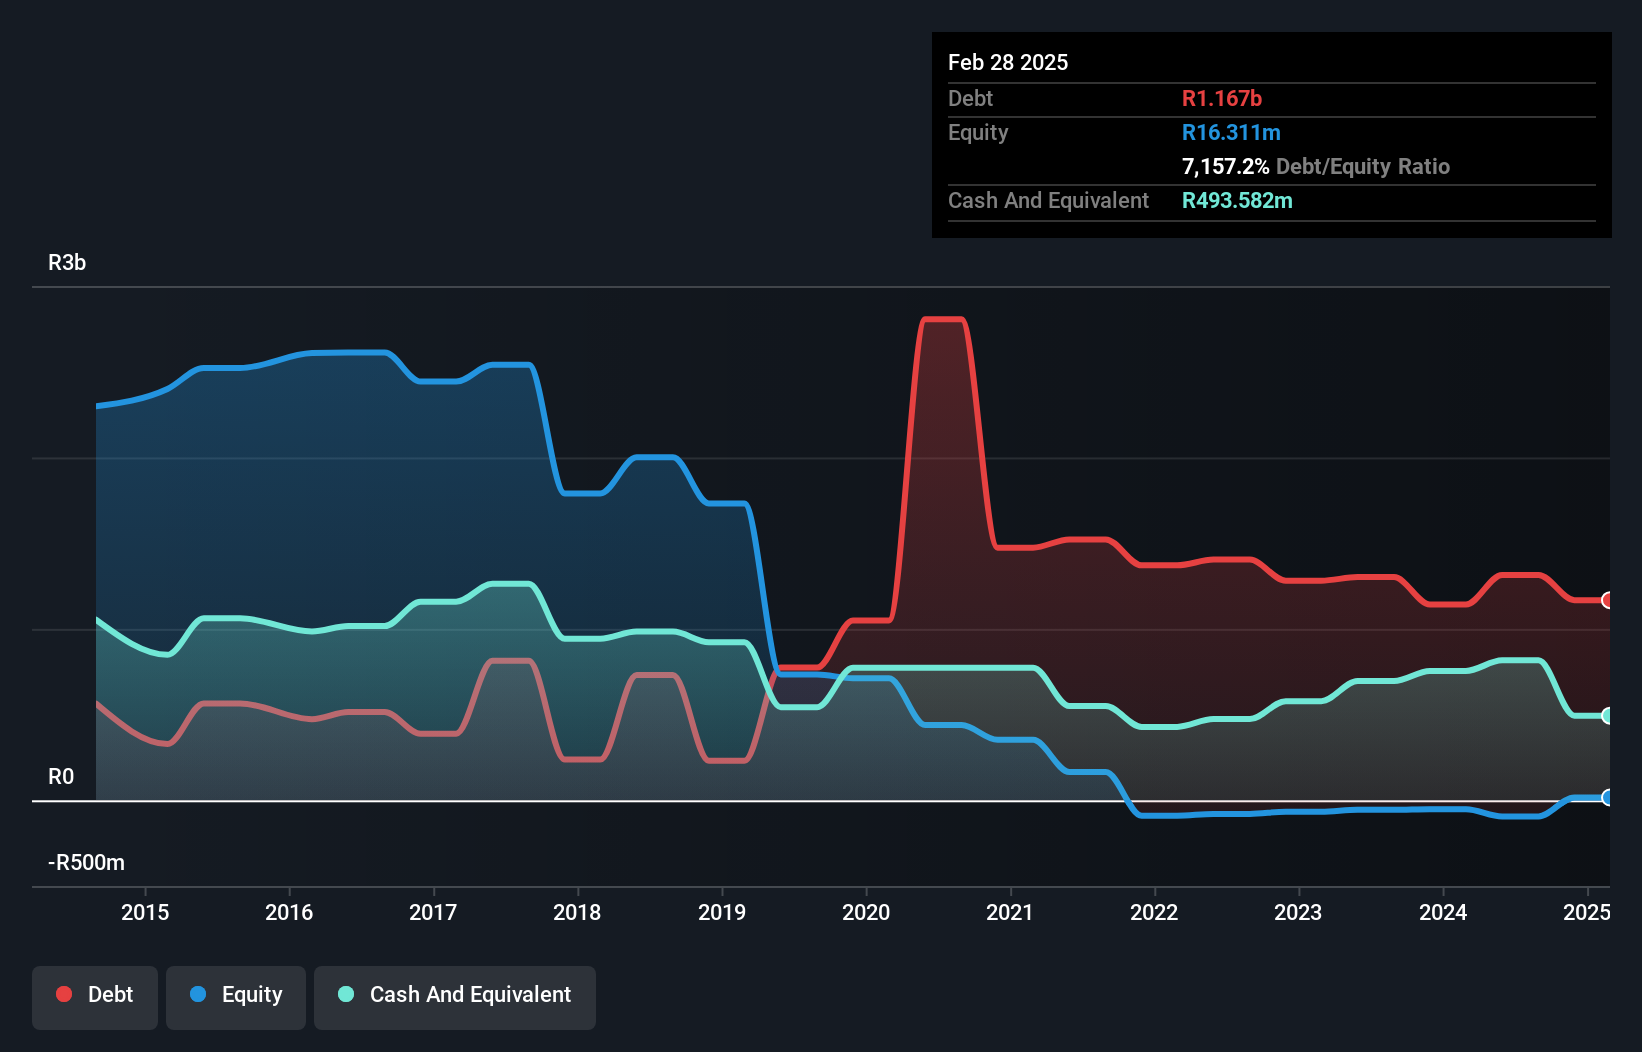Expand the Cash And Equivalent tooltip row
The image size is (1642, 1052).
pos(1048,200)
